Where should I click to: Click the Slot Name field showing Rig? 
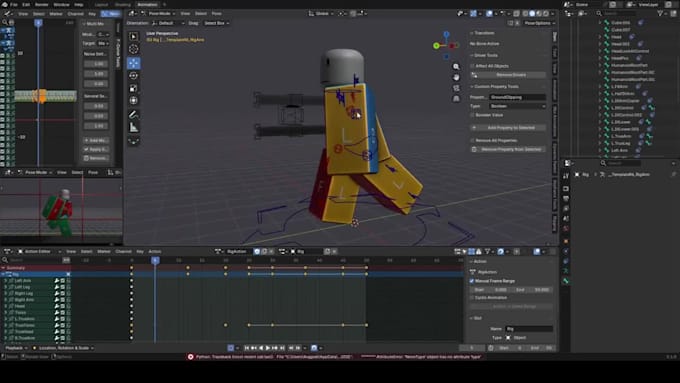pos(529,329)
